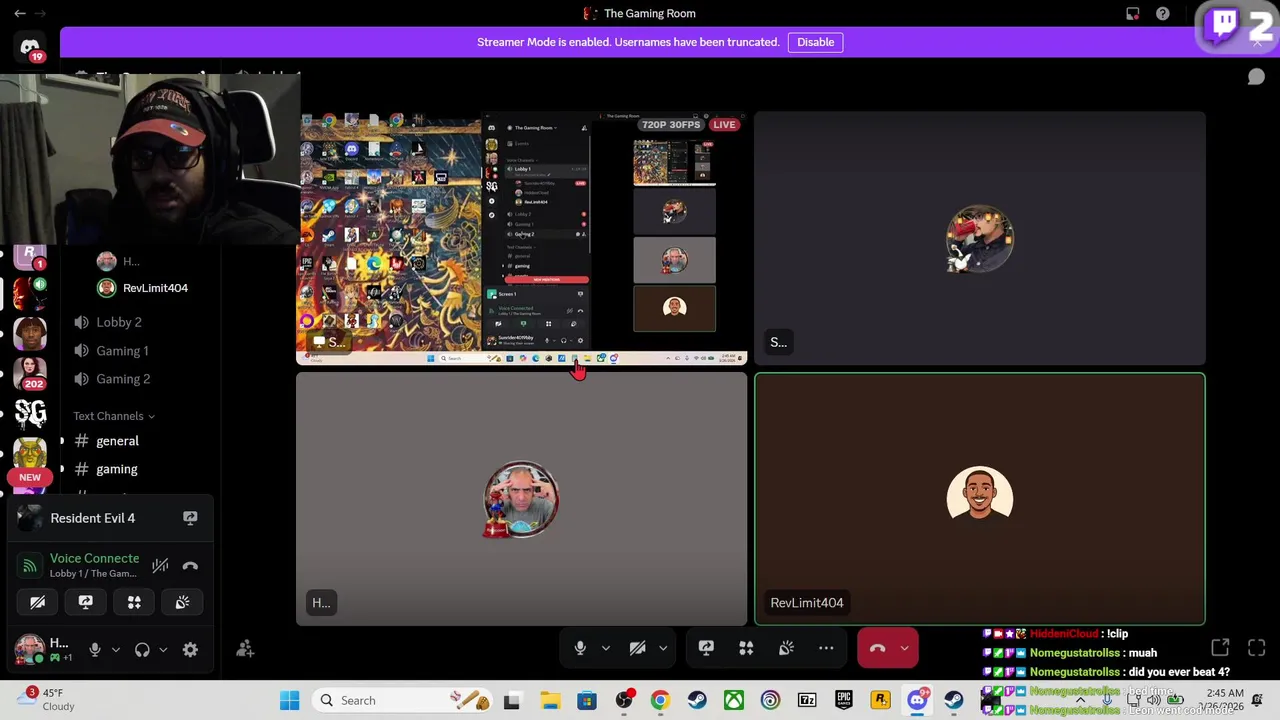Show the voice channel chat bubble
This screenshot has height=720, width=1280.
click(1256, 77)
